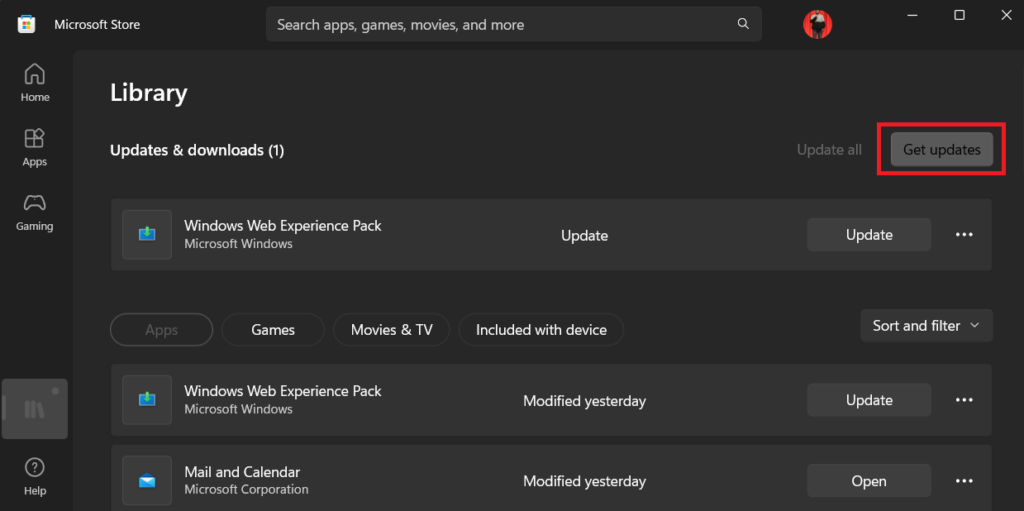Open the Help sidebar icon
Viewport: 1024px width, 511px height.
35,477
